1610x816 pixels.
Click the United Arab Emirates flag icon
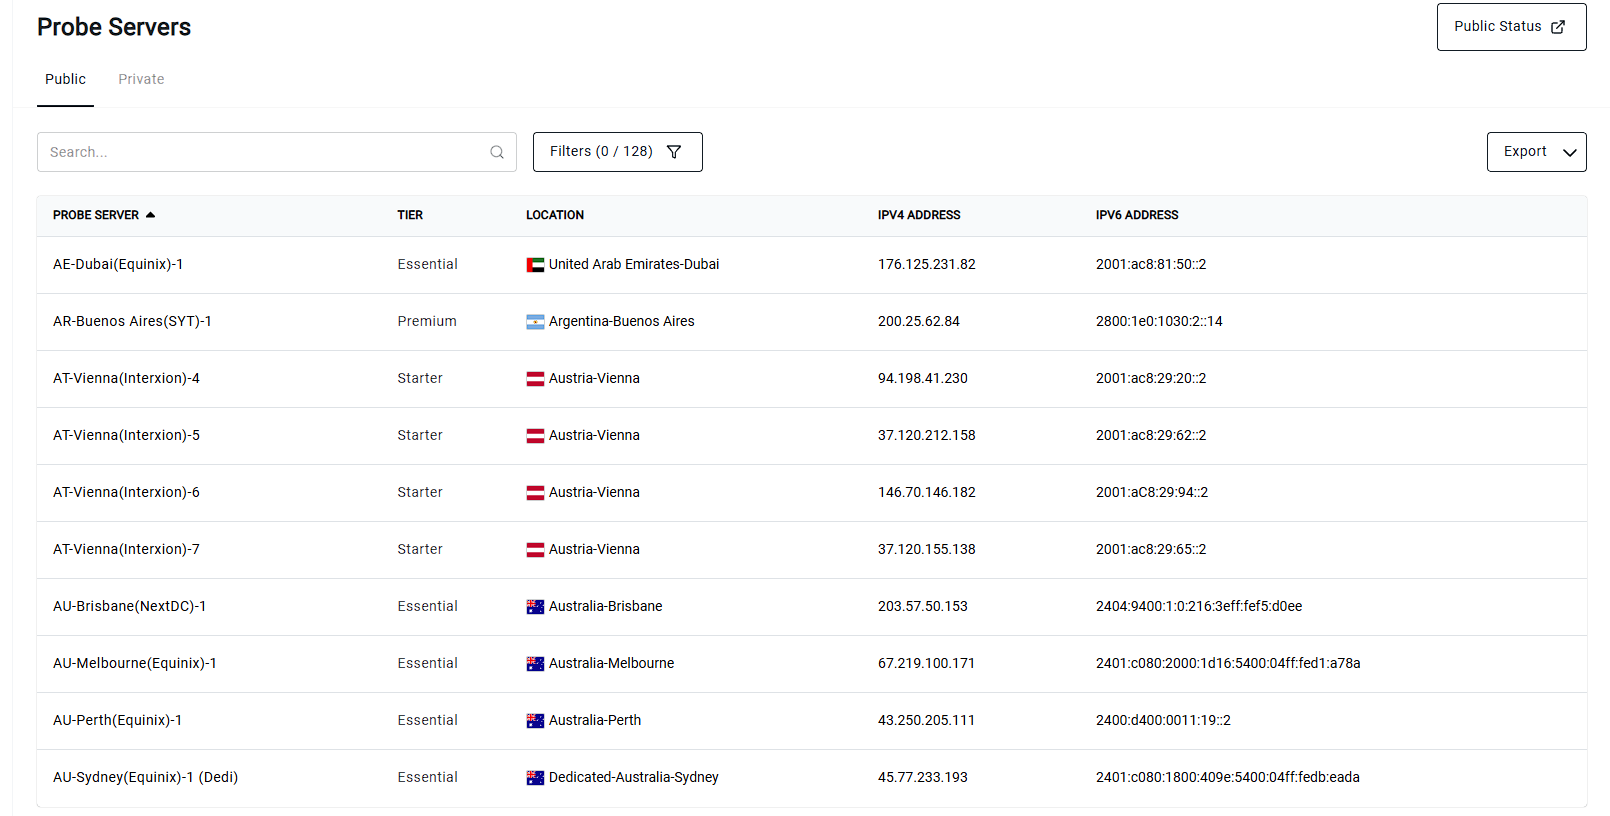[535, 265]
